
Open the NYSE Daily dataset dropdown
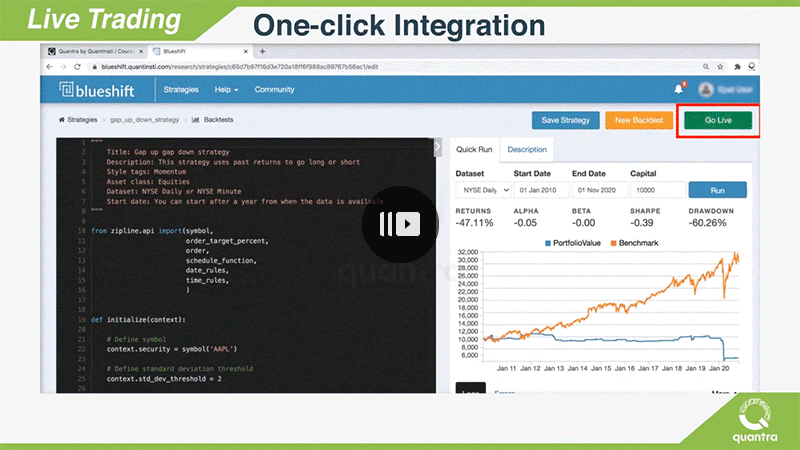pyautogui.click(x=483, y=190)
